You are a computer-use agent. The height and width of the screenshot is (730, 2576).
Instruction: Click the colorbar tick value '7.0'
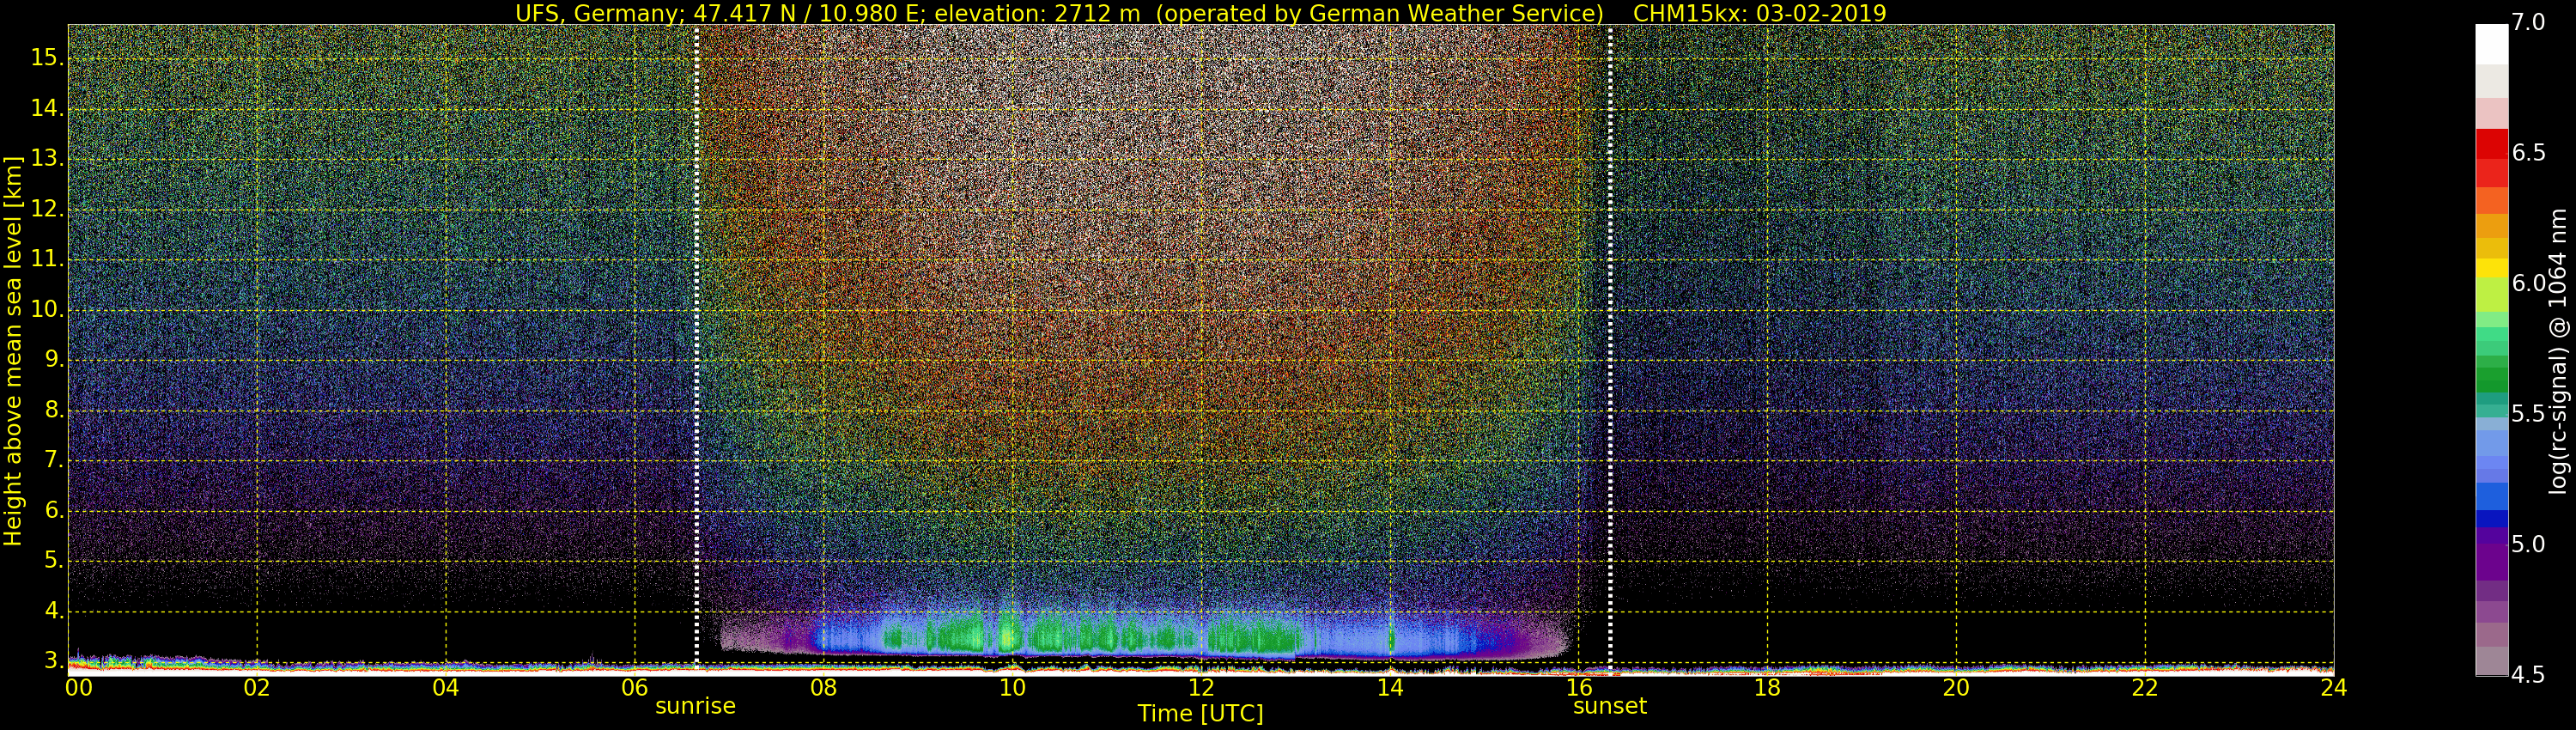2528,22
